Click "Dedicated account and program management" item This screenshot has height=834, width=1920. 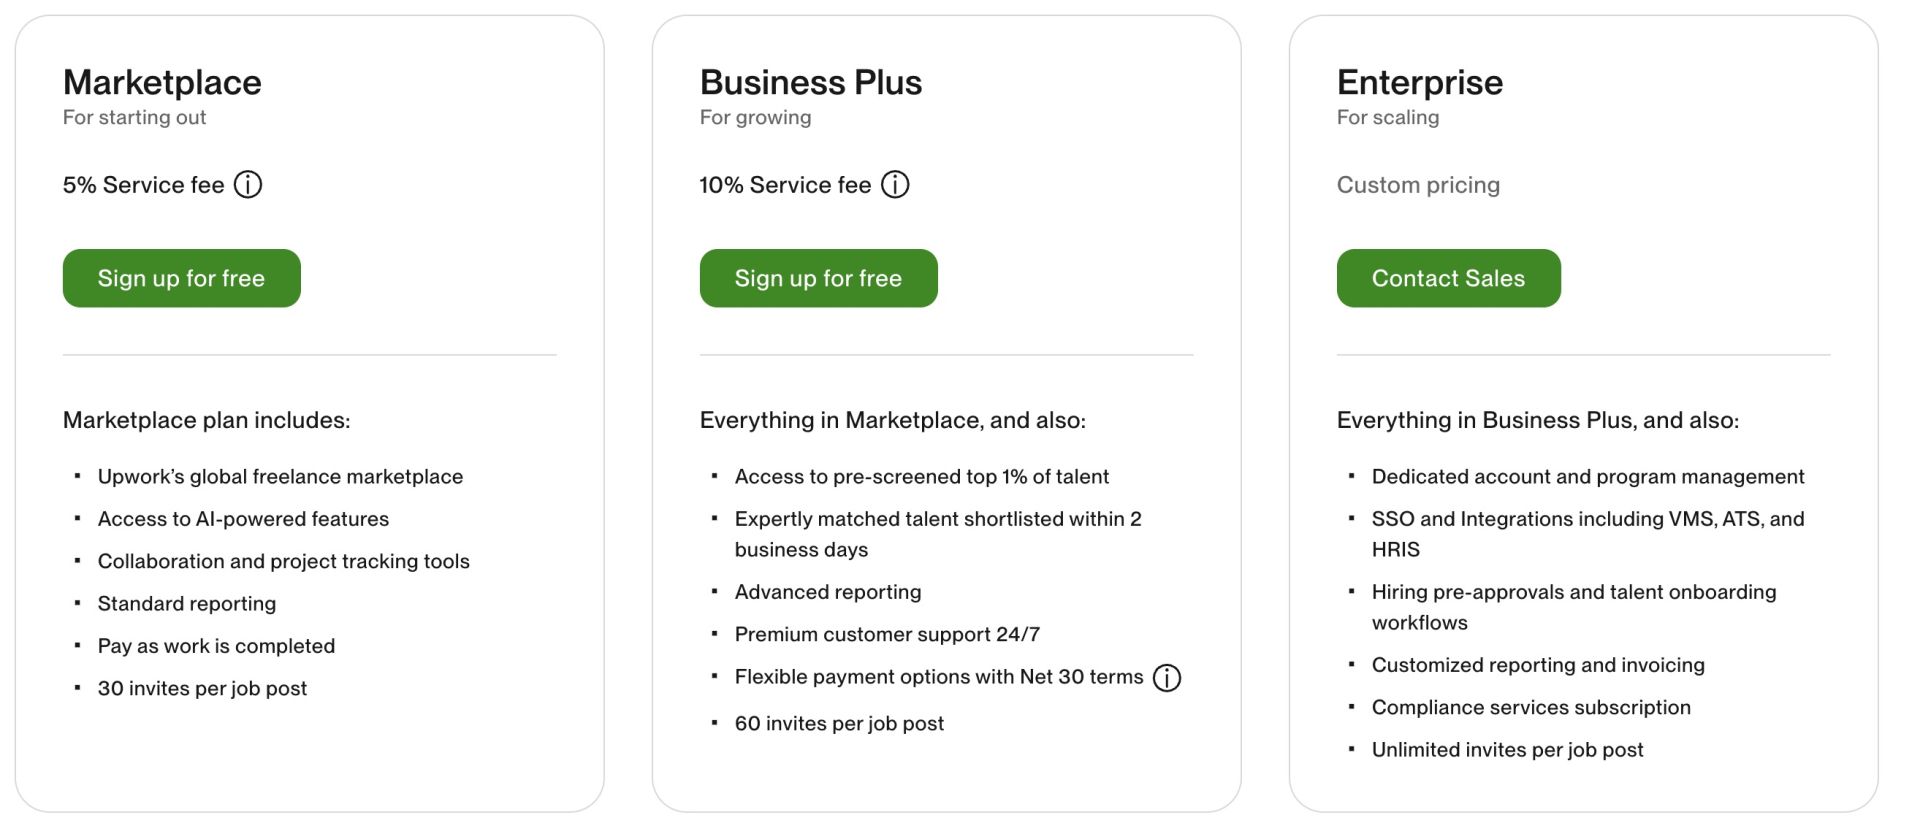(x=1588, y=477)
